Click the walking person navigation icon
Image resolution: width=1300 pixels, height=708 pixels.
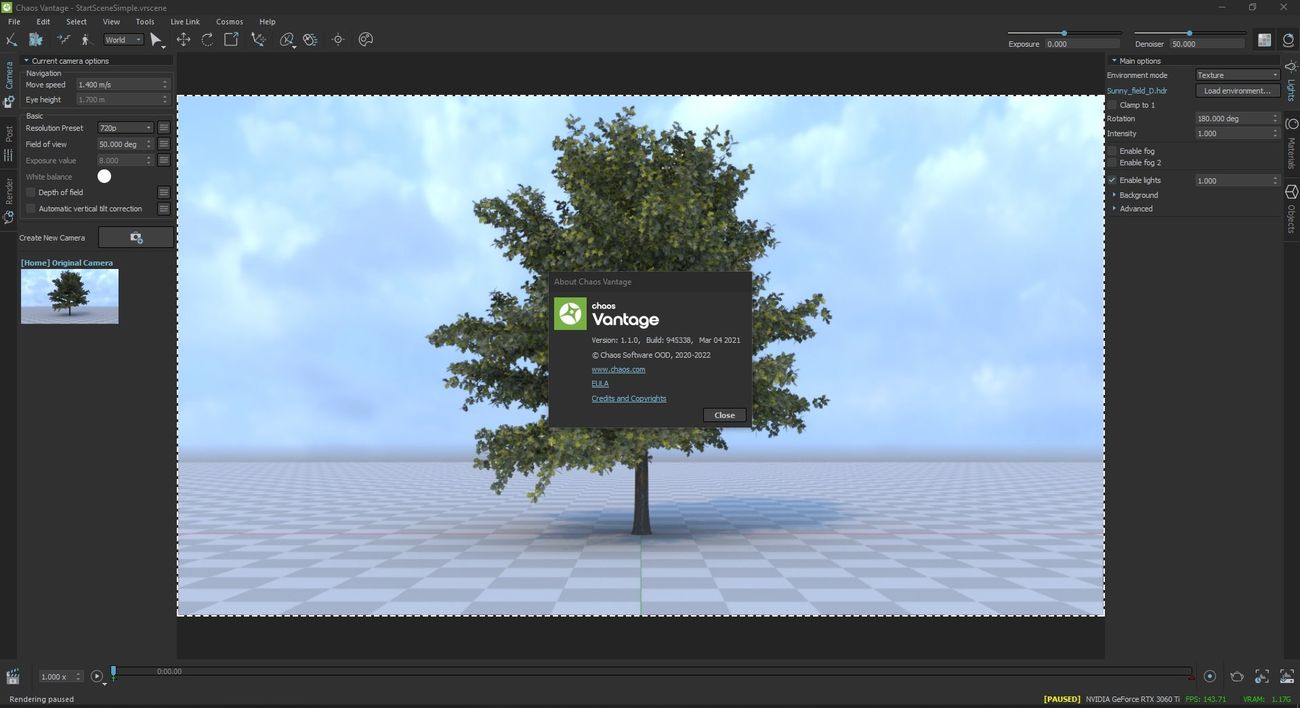tap(85, 40)
